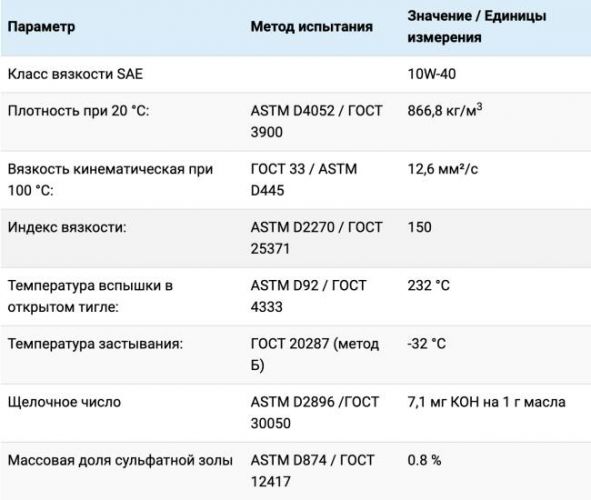
Task: Click Вязкость кинематическая при 100 °C label
Action: coord(110,180)
